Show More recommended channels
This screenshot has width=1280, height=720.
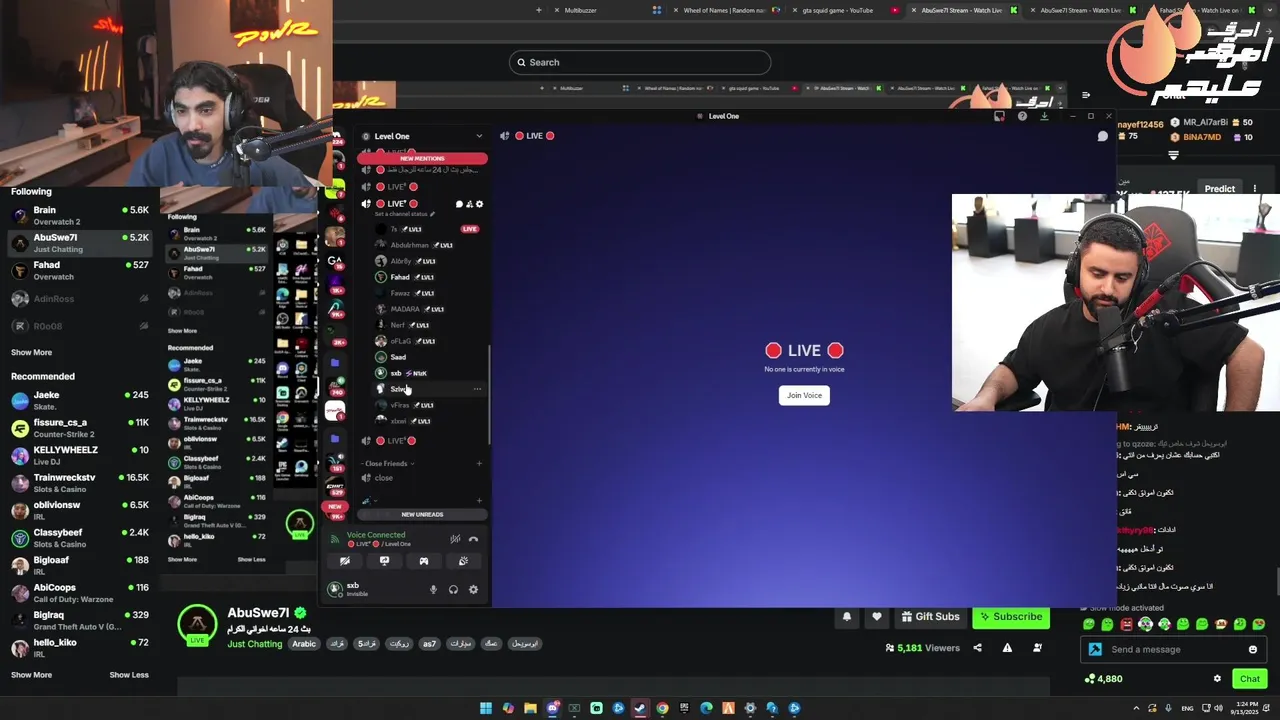pyautogui.click(x=31, y=675)
